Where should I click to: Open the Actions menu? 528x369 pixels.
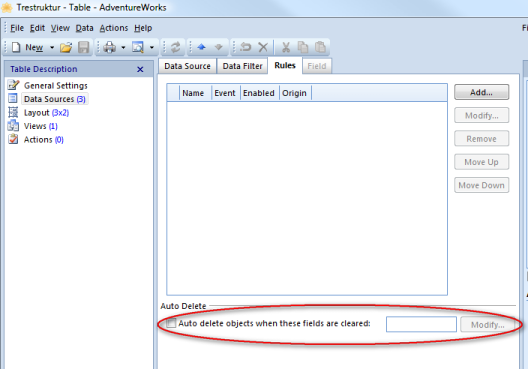(114, 28)
